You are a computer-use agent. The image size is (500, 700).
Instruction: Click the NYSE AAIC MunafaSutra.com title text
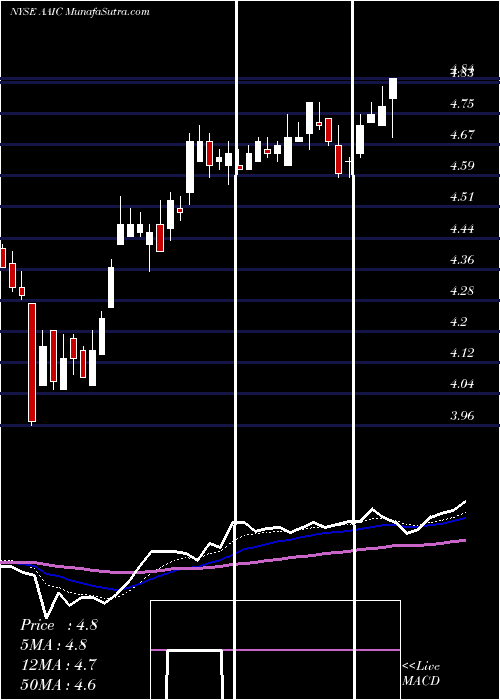click(80, 12)
